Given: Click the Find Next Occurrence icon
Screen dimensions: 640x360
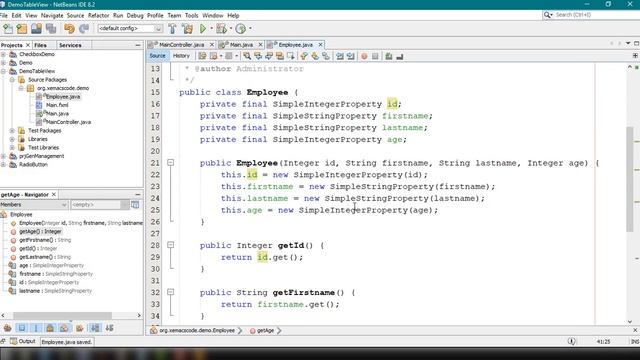Looking at the screenshot, I should 269,56.
